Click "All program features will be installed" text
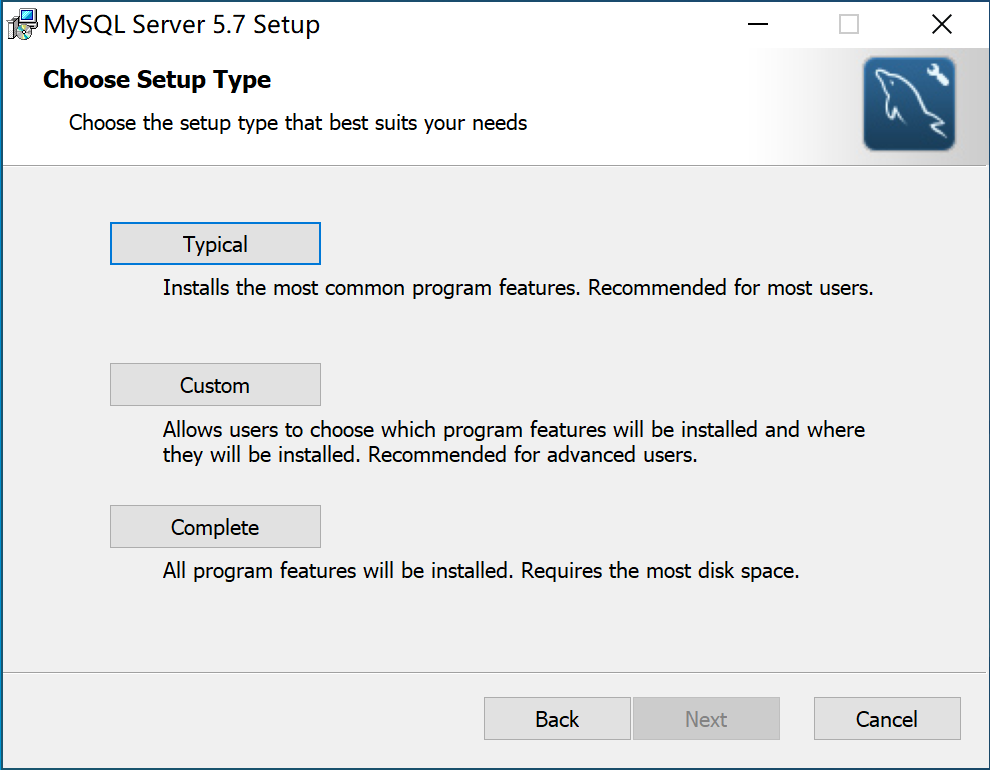990x770 pixels. pyautogui.click(x=338, y=572)
